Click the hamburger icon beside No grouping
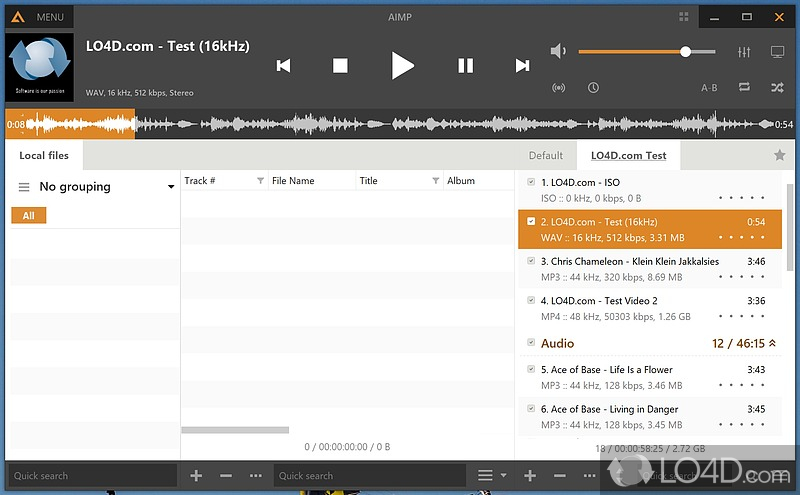This screenshot has height=495, width=800. tap(24, 187)
